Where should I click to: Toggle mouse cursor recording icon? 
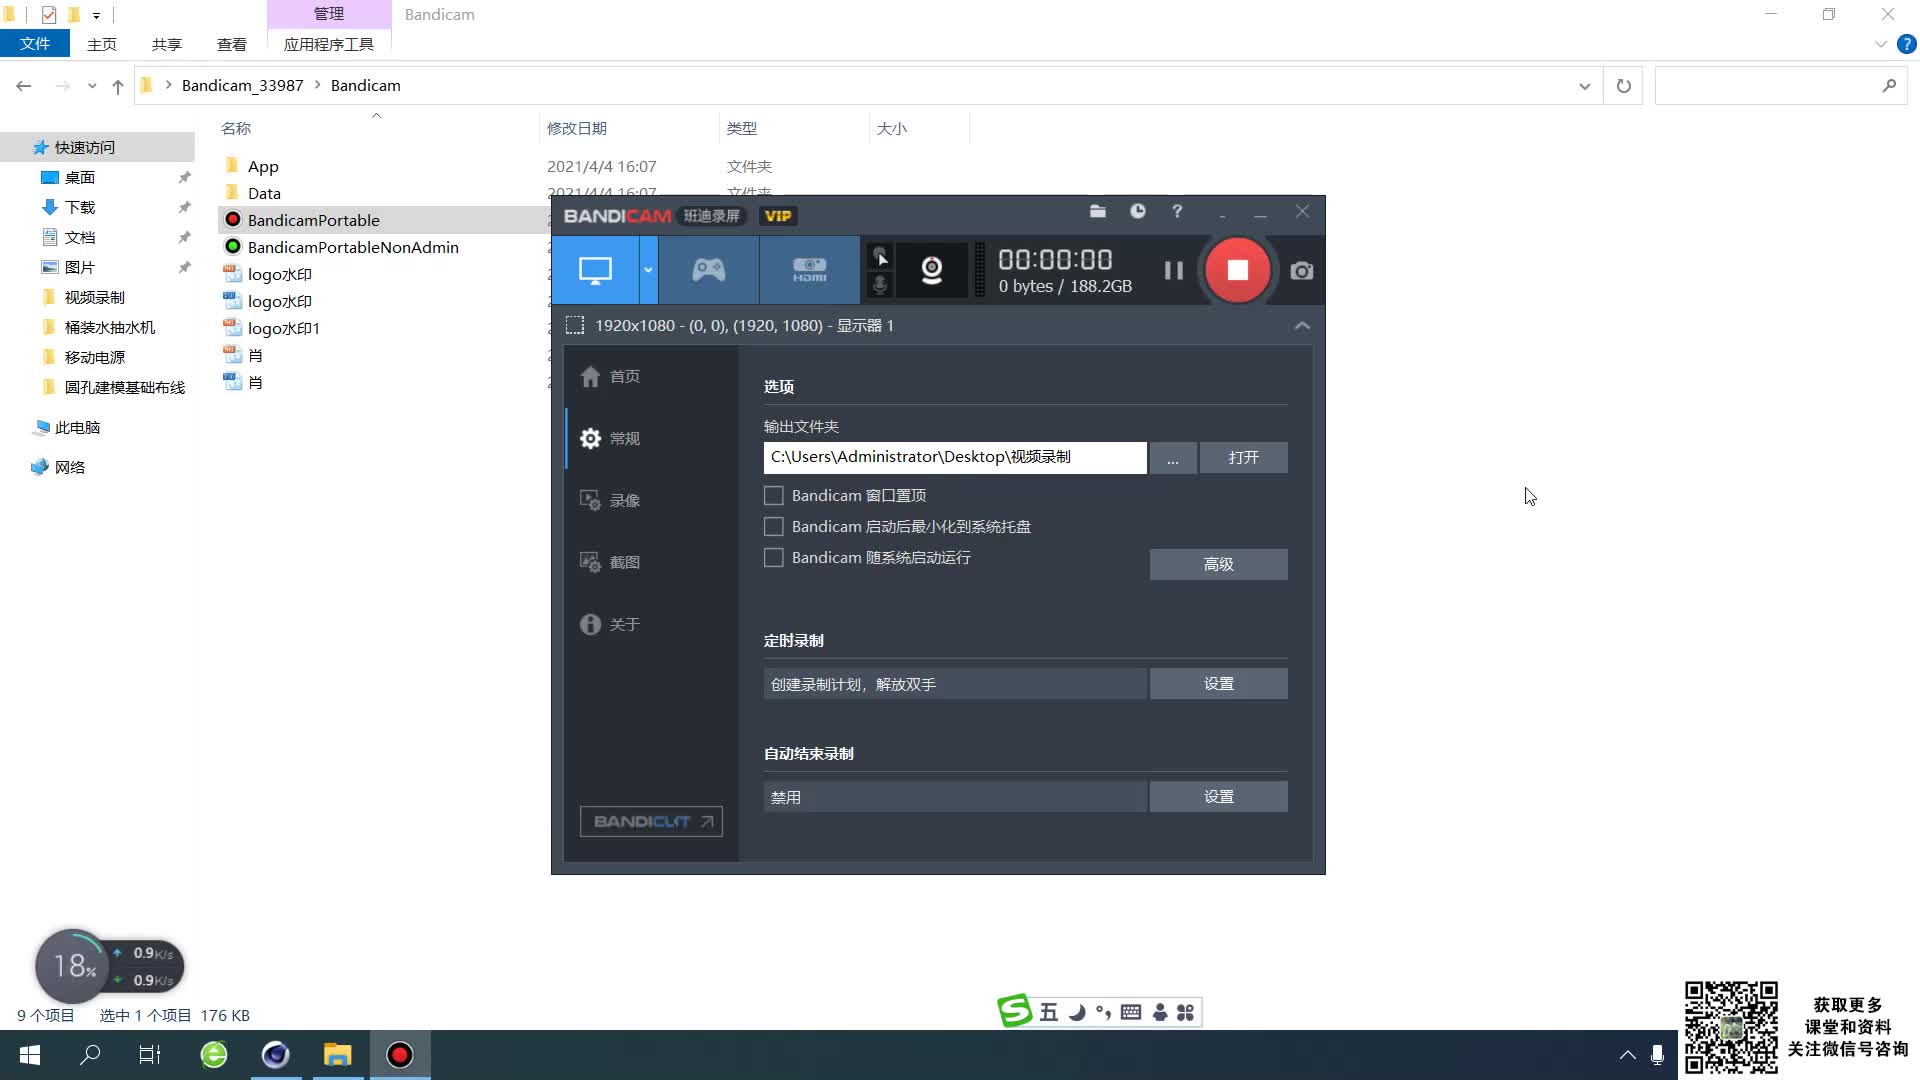point(880,256)
